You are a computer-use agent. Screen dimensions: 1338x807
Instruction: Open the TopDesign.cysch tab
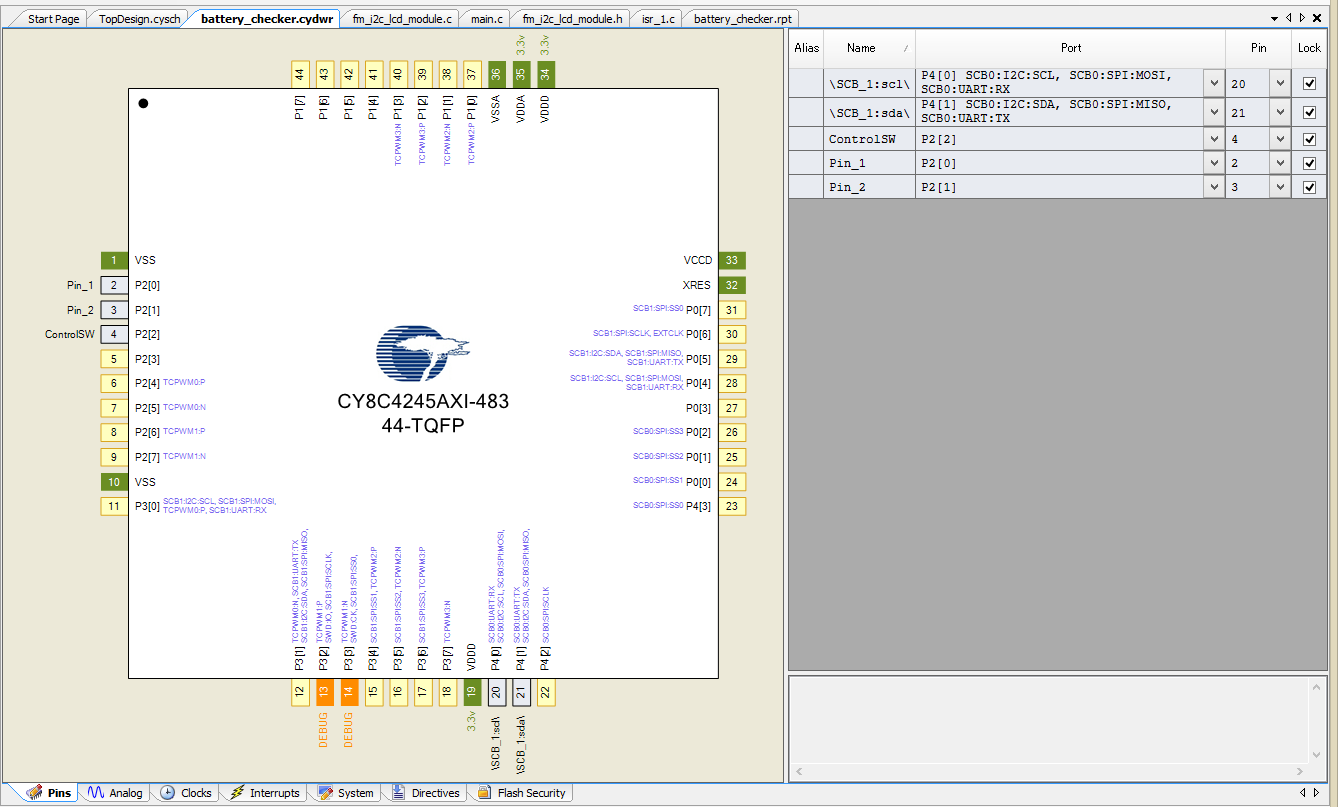139,19
